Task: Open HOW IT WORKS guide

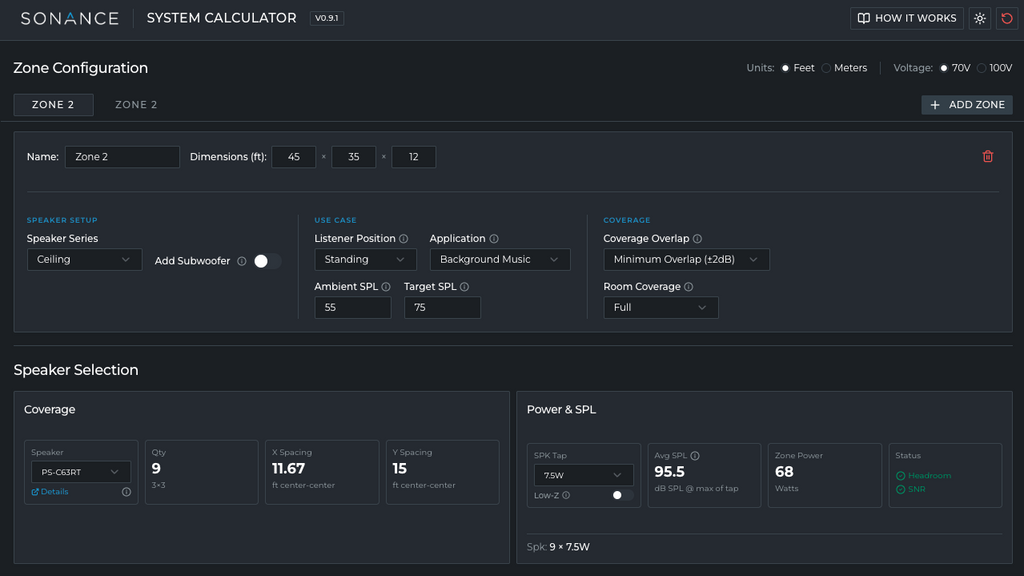Action: tap(906, 18)
